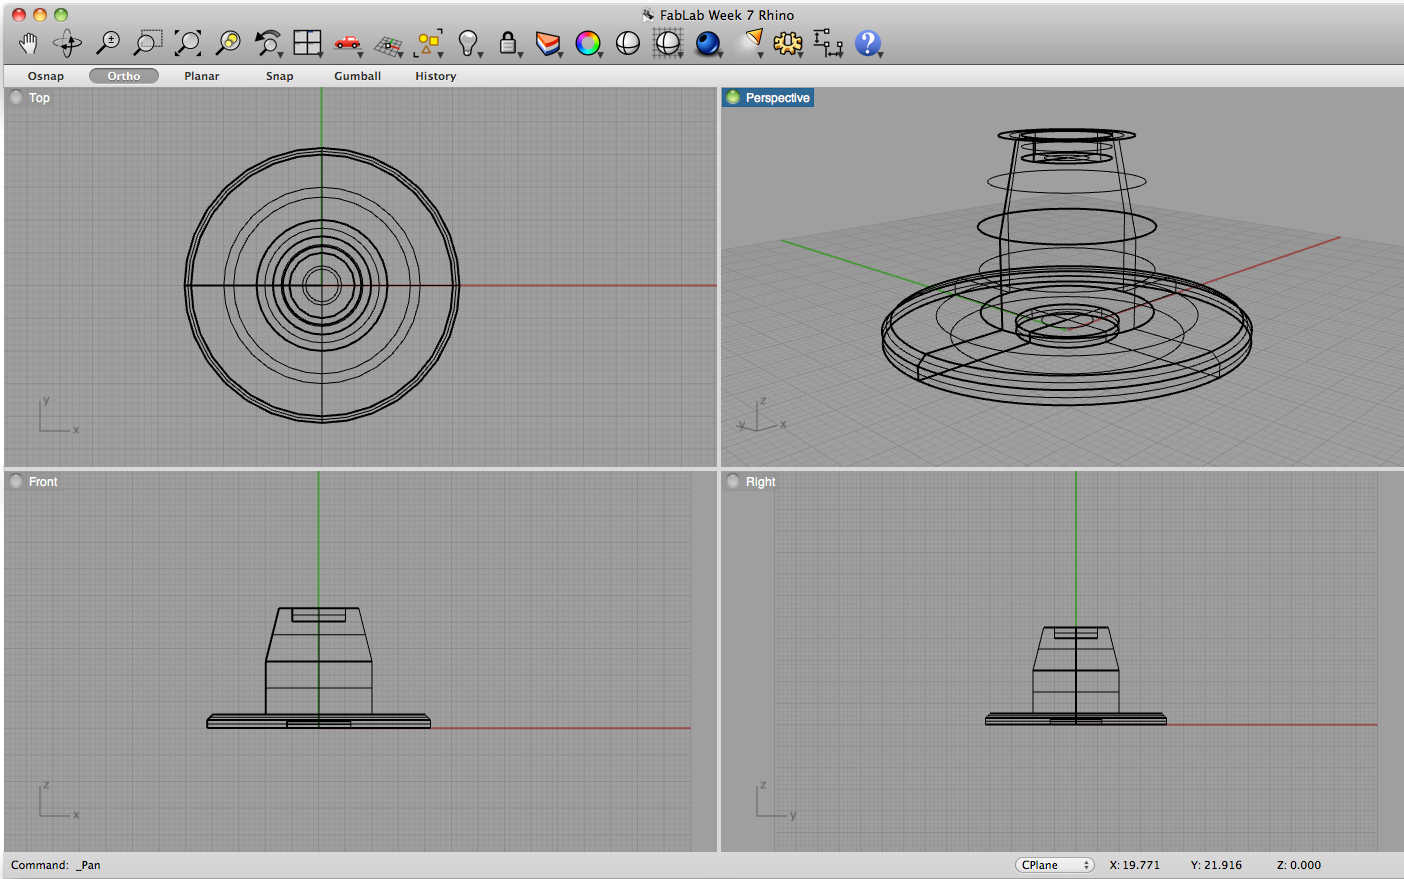Open the four-viewport layout tool
This screenshot has width=1404, height=879.
click(307, 43)
